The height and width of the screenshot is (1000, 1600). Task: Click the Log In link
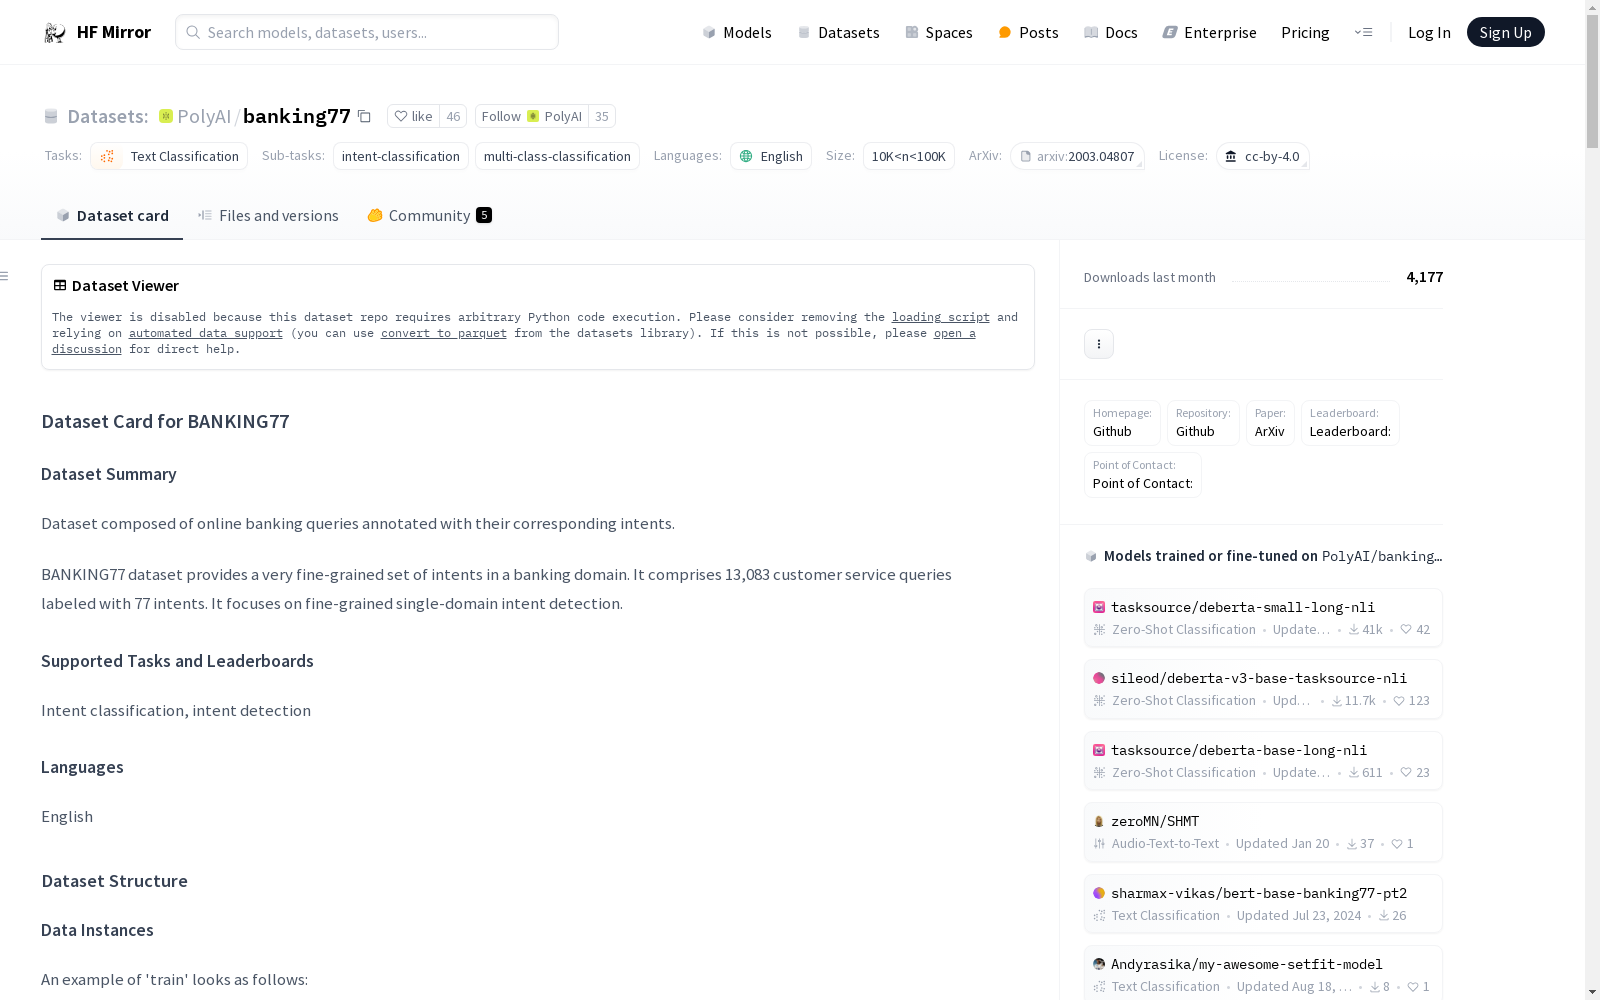pos(1429,32)
